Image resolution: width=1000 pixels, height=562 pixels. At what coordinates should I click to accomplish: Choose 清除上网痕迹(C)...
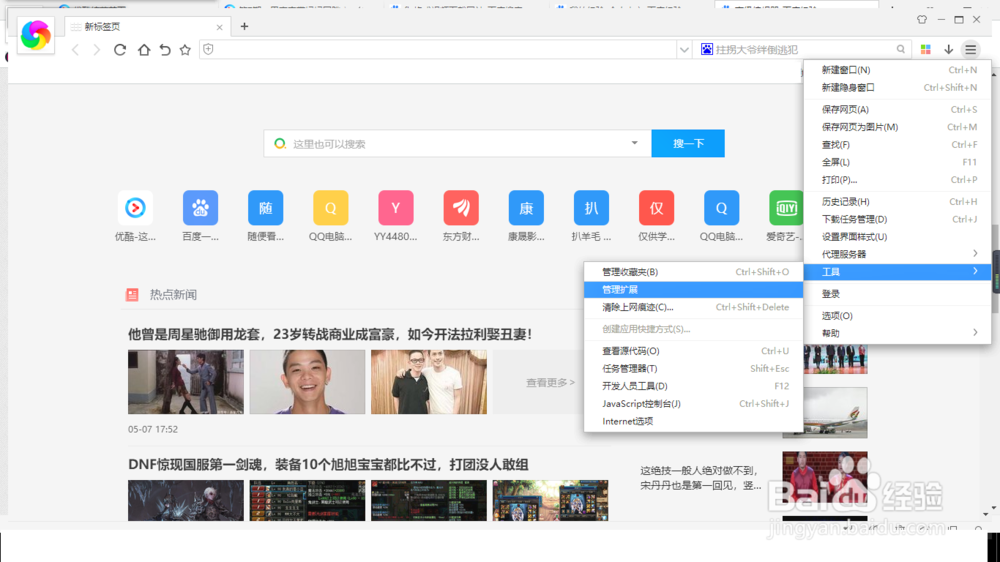[x=693, y=307]
